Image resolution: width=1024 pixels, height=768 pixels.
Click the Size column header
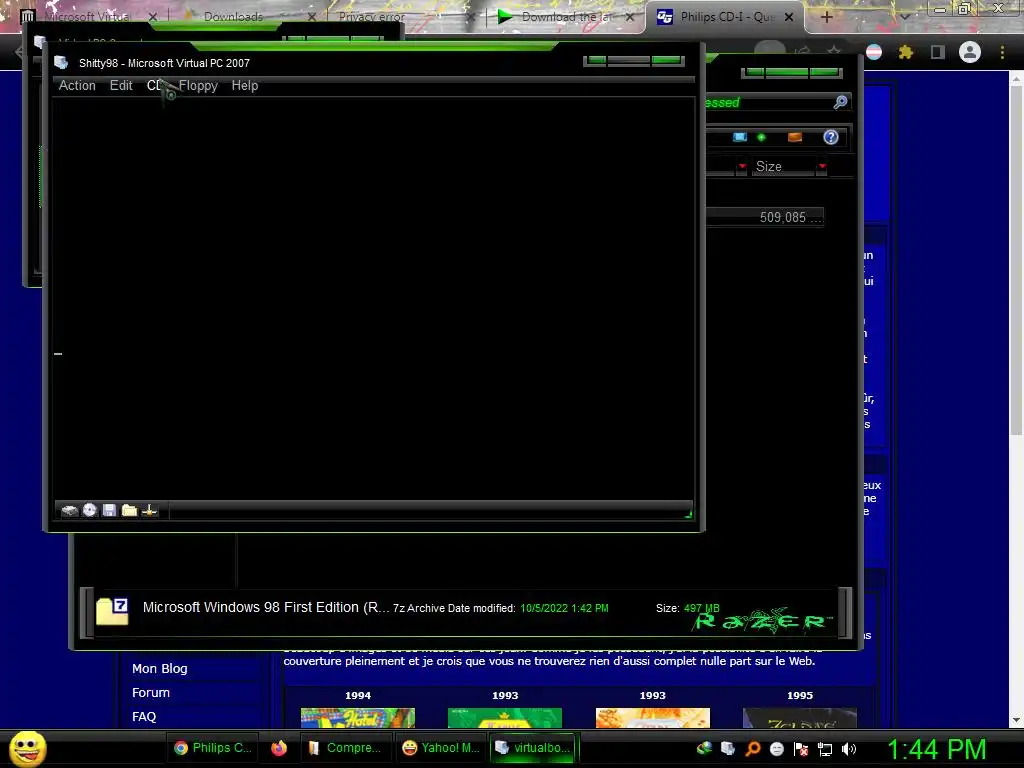click(782, 167)
